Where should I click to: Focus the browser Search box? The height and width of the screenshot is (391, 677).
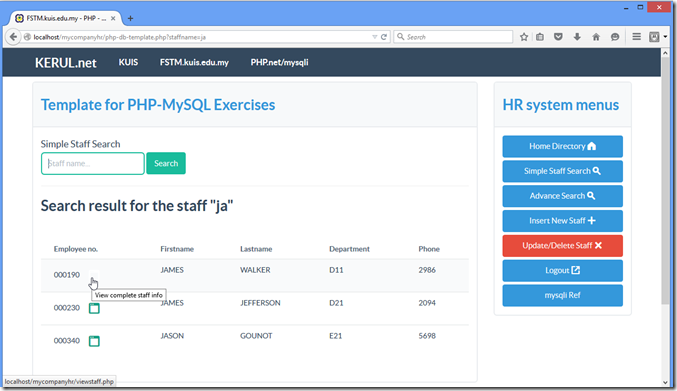pyautogui.click(x=453, y=37)
